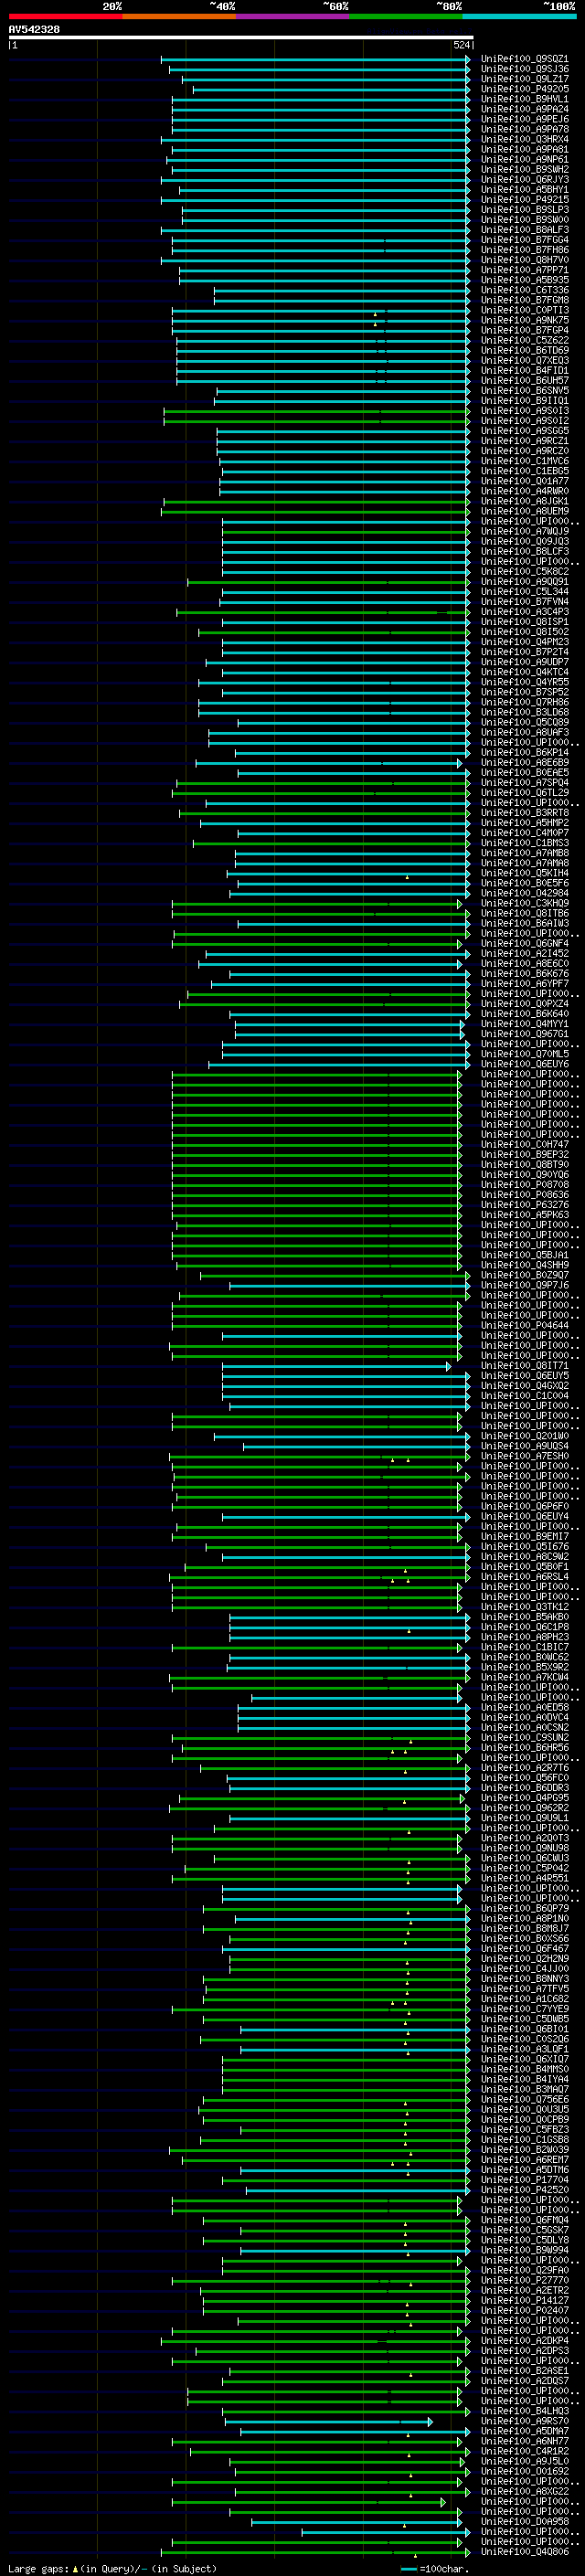Click the UniRef100_A7SPQ4 label

click(x=524, y=783)
